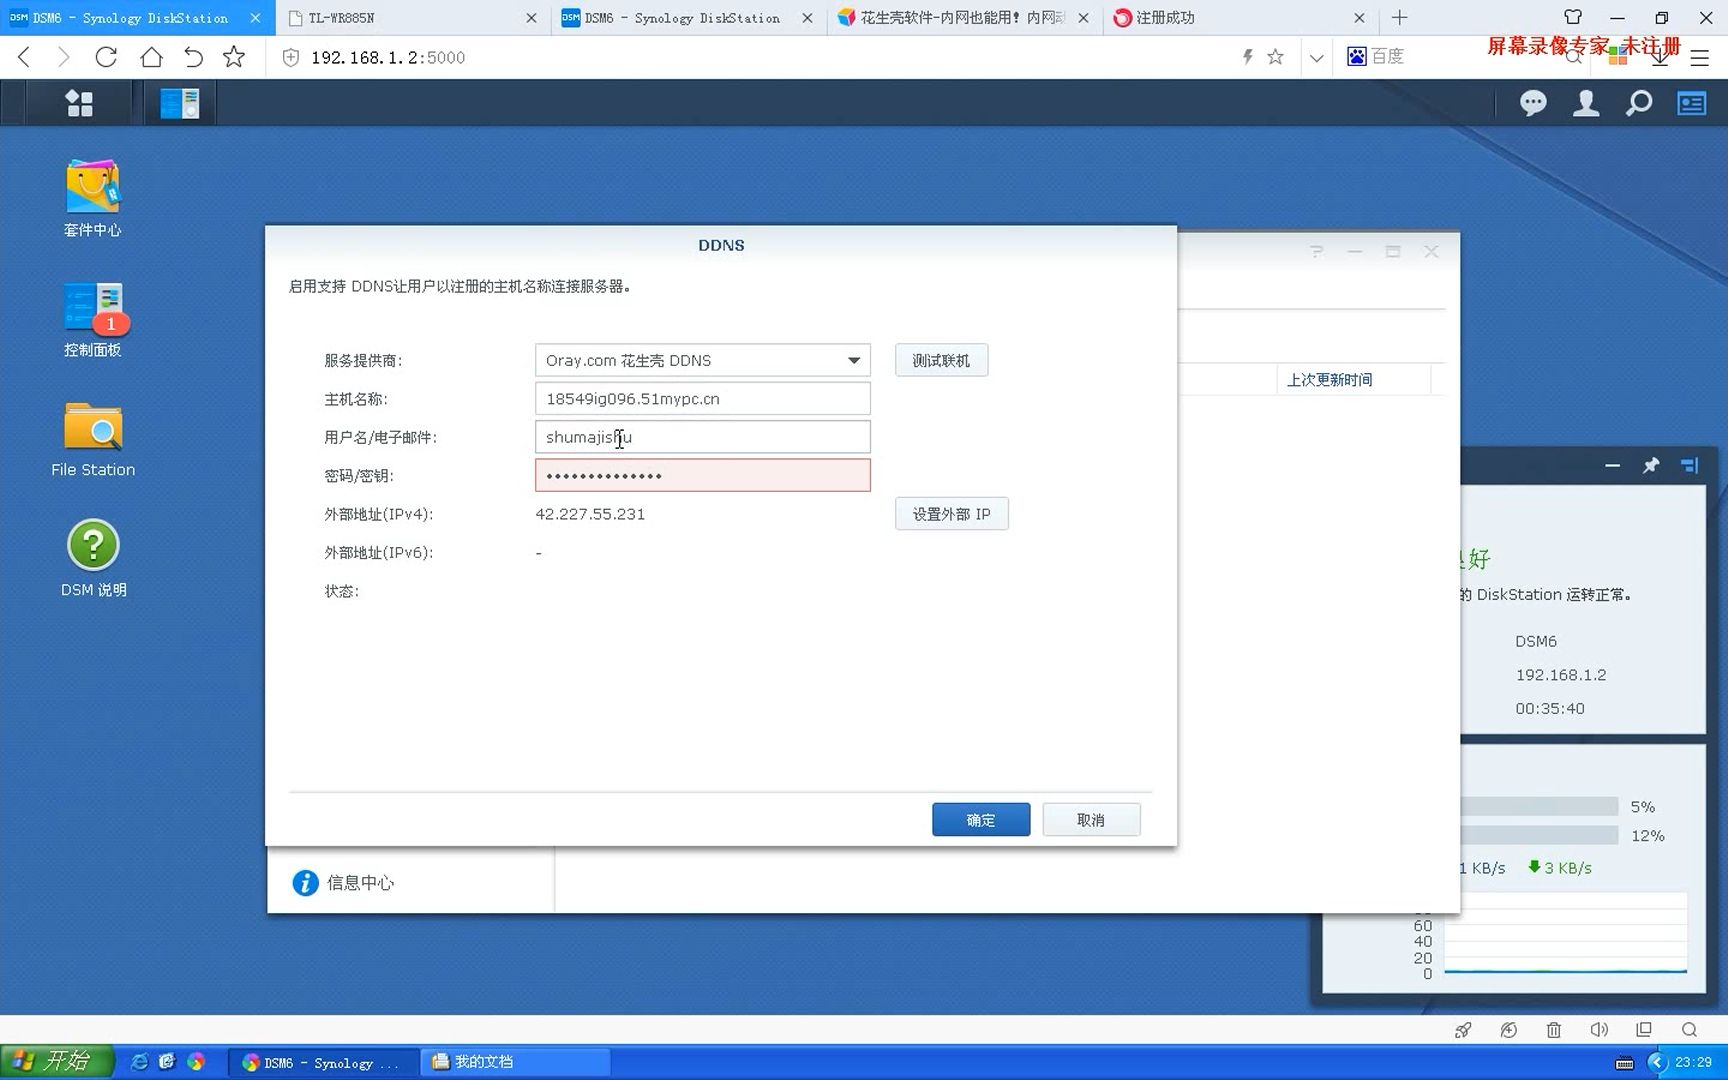Switch to the 花生壳软件 browser tab
The image size is (1728, 1080).
965,18
